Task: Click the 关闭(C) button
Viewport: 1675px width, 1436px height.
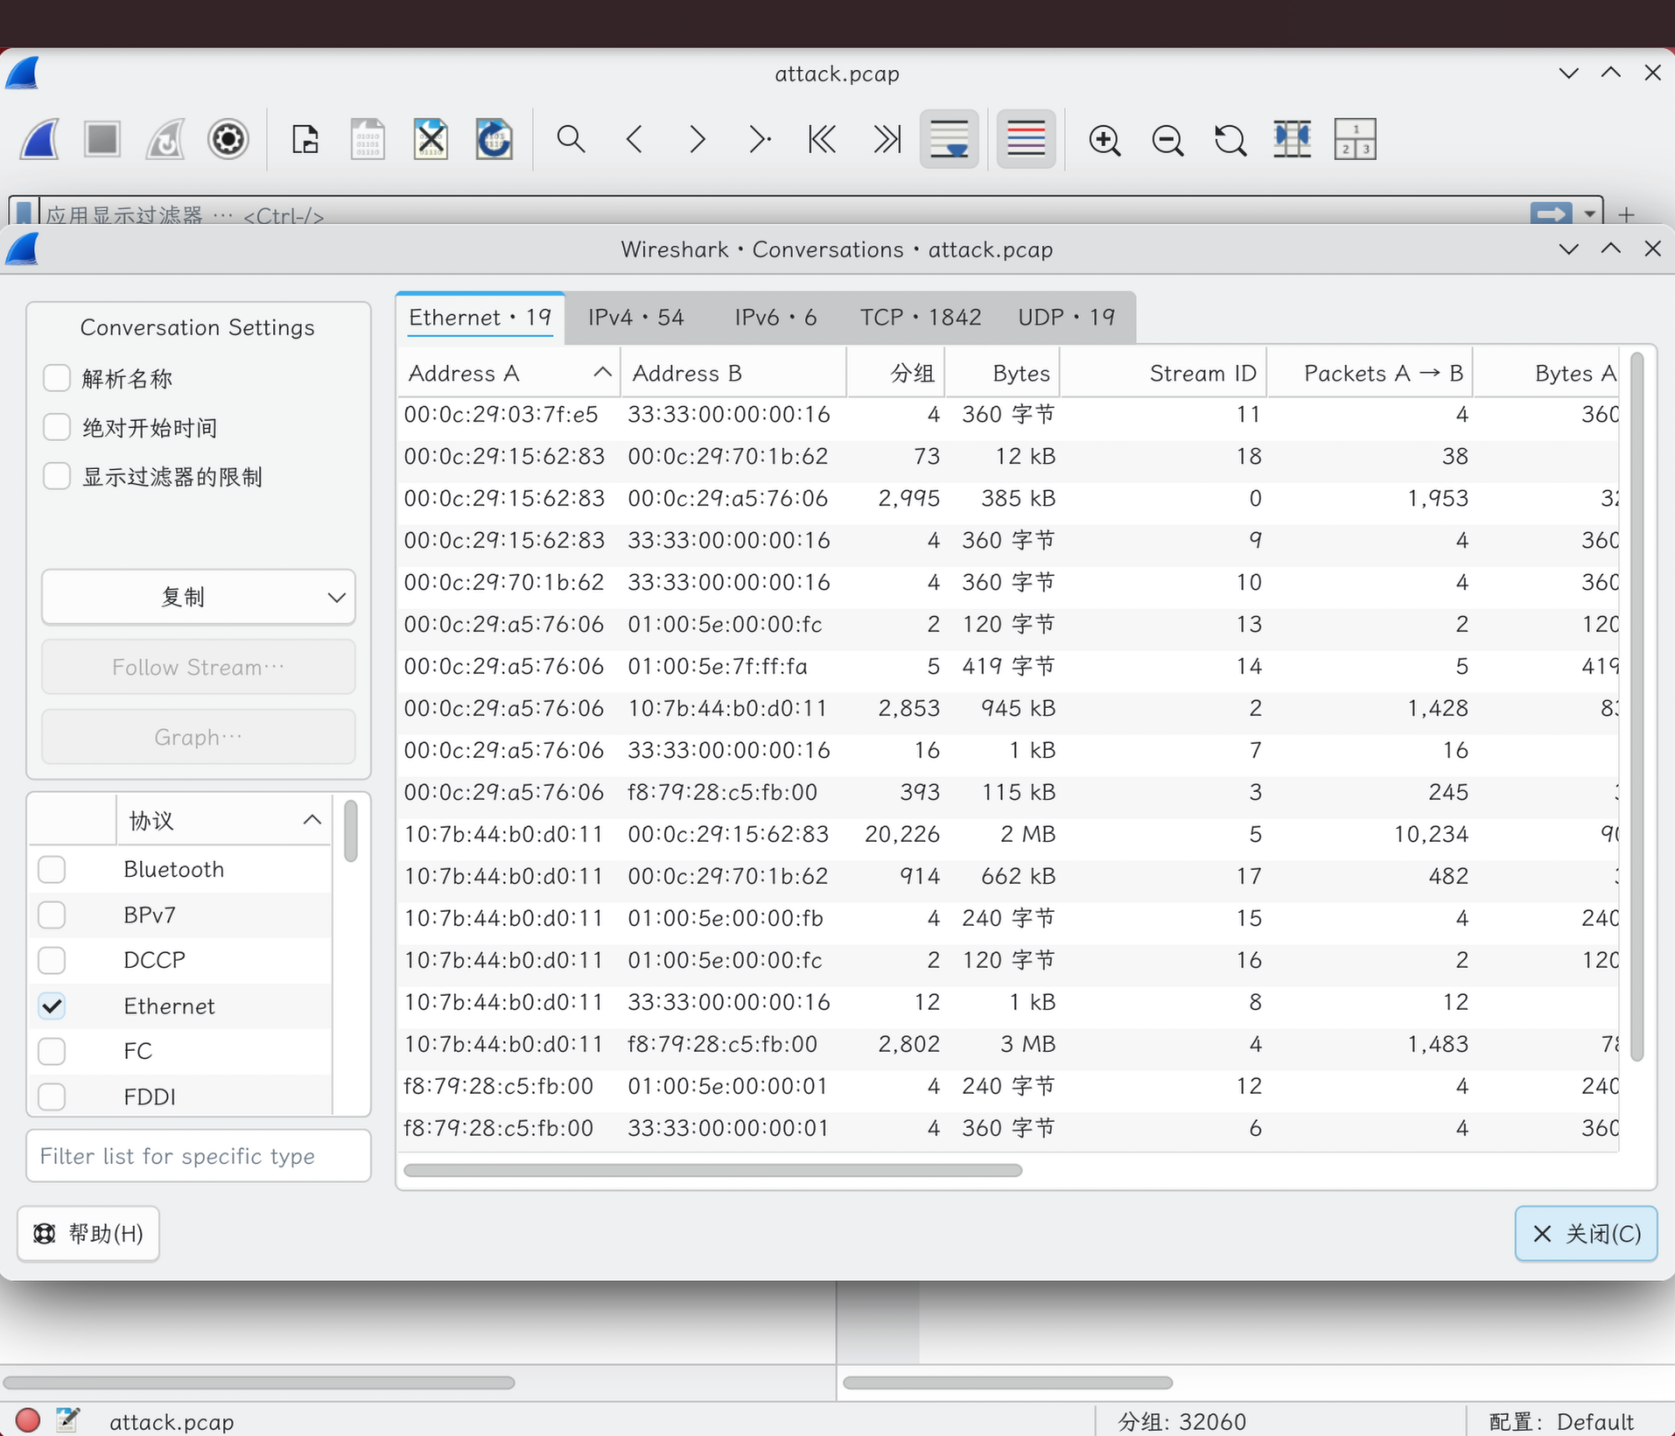Action: point(1586,1233)
